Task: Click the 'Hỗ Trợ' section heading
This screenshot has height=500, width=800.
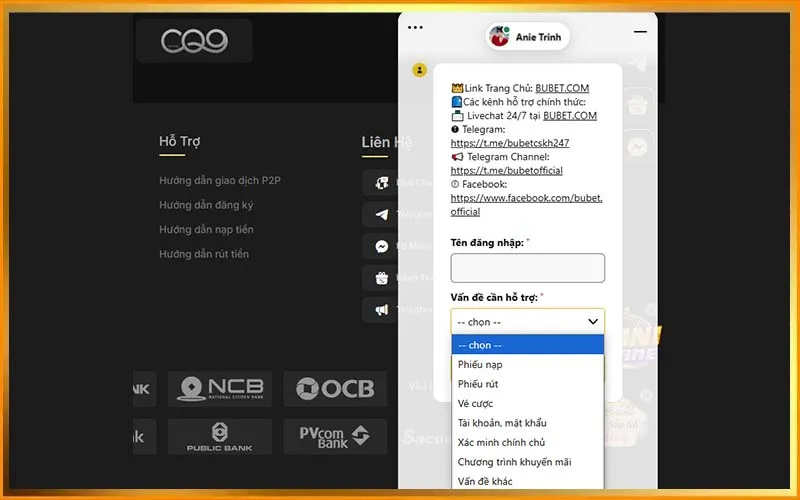Action: tap(180, 141)
